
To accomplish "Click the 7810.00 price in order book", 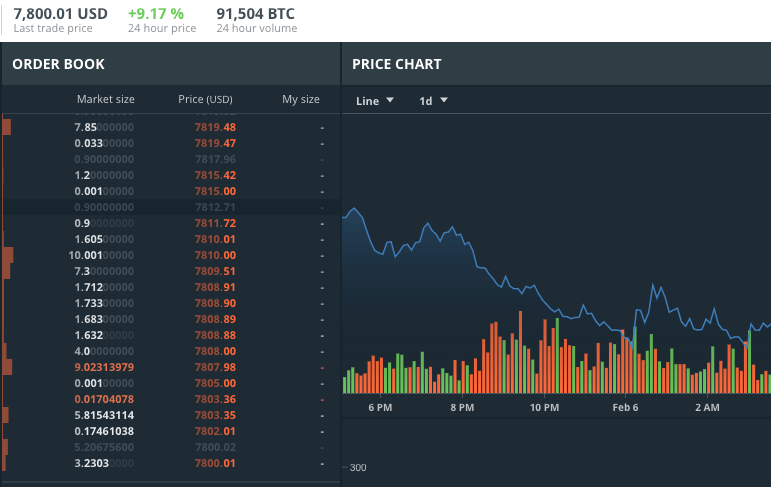I will [x=215, y=255].
